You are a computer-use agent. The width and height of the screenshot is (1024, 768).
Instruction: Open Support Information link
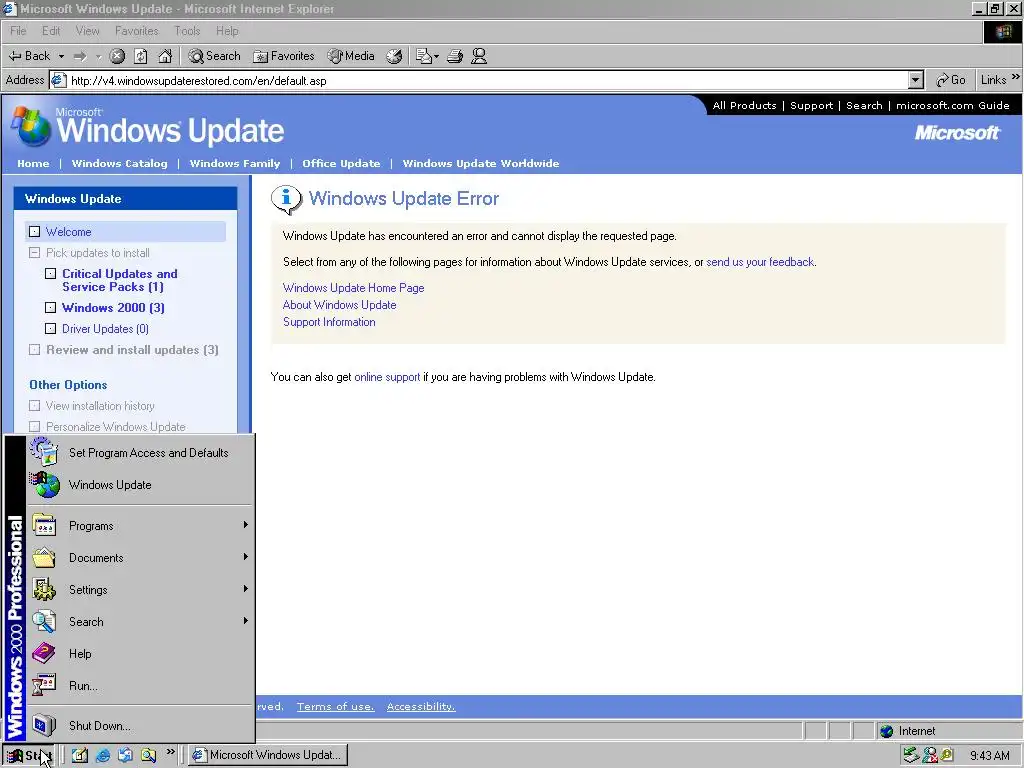click(329, 322)
